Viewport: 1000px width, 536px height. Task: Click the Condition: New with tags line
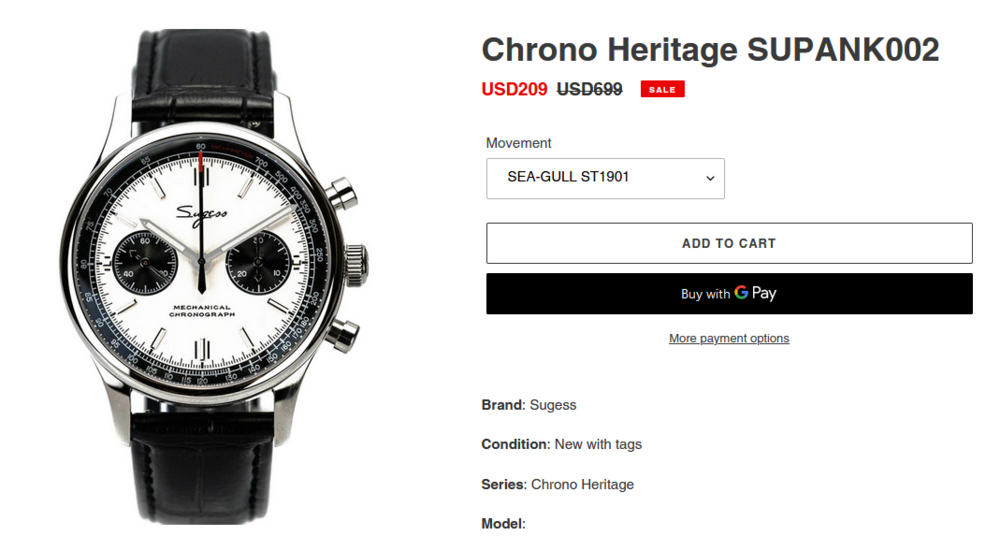coord(561,444)
